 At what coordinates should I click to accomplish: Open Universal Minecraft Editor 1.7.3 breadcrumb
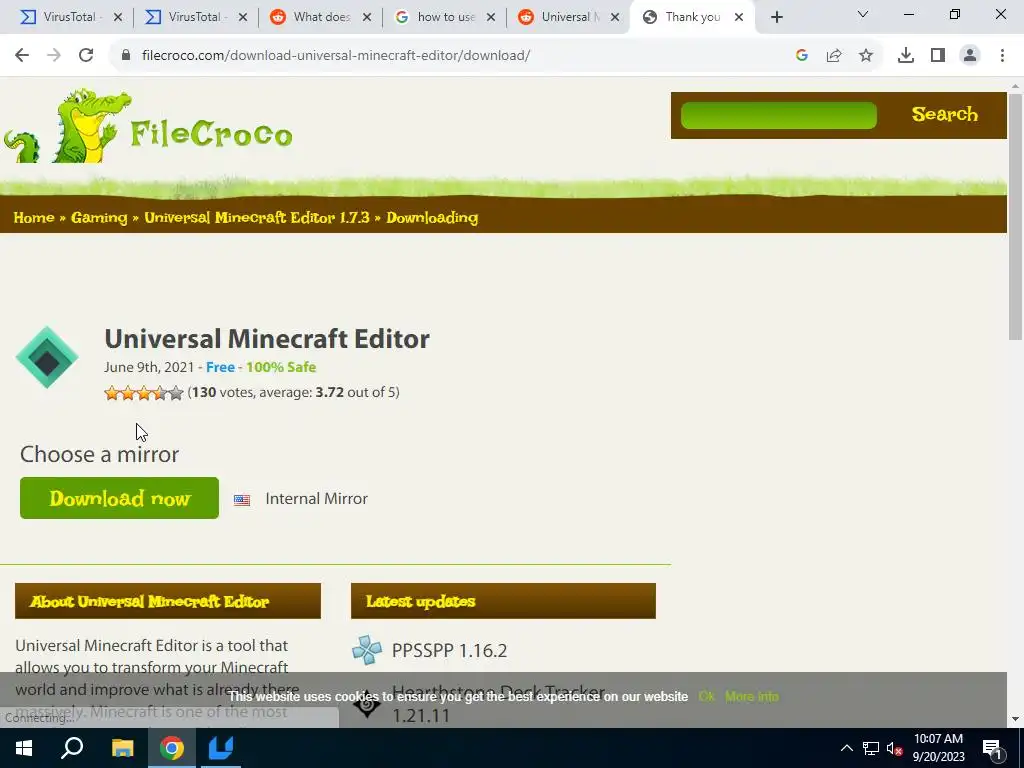coord(257,217)
